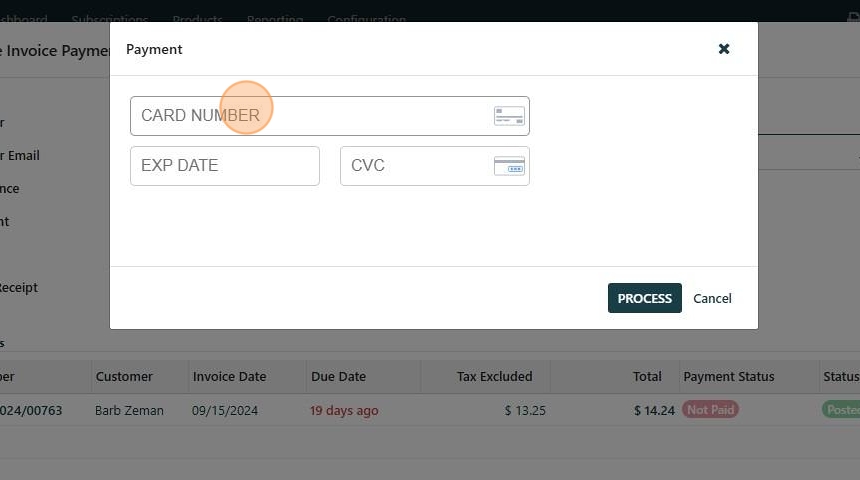The width and height of the screenshot is (860, 480).
Task: Cancel the payment dialog
Action: click(x=712, y=298)
